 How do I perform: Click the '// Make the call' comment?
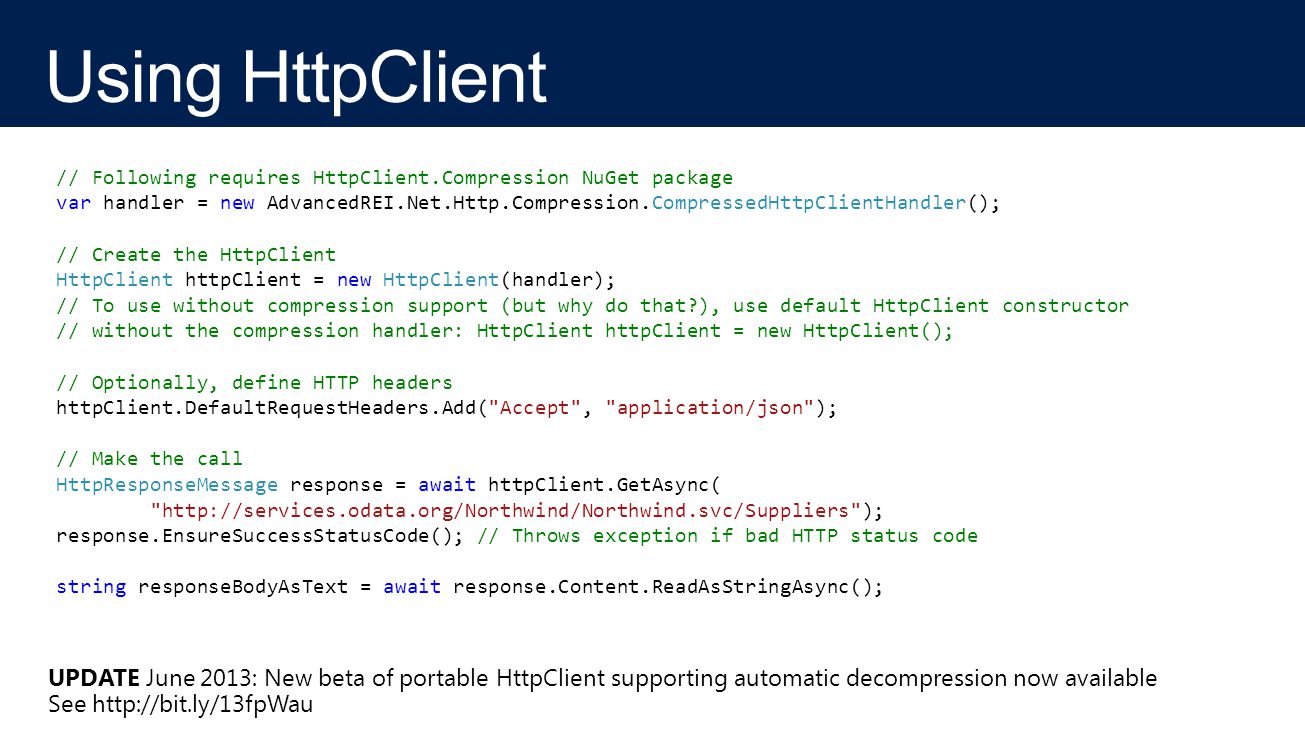tap(150, 459)
